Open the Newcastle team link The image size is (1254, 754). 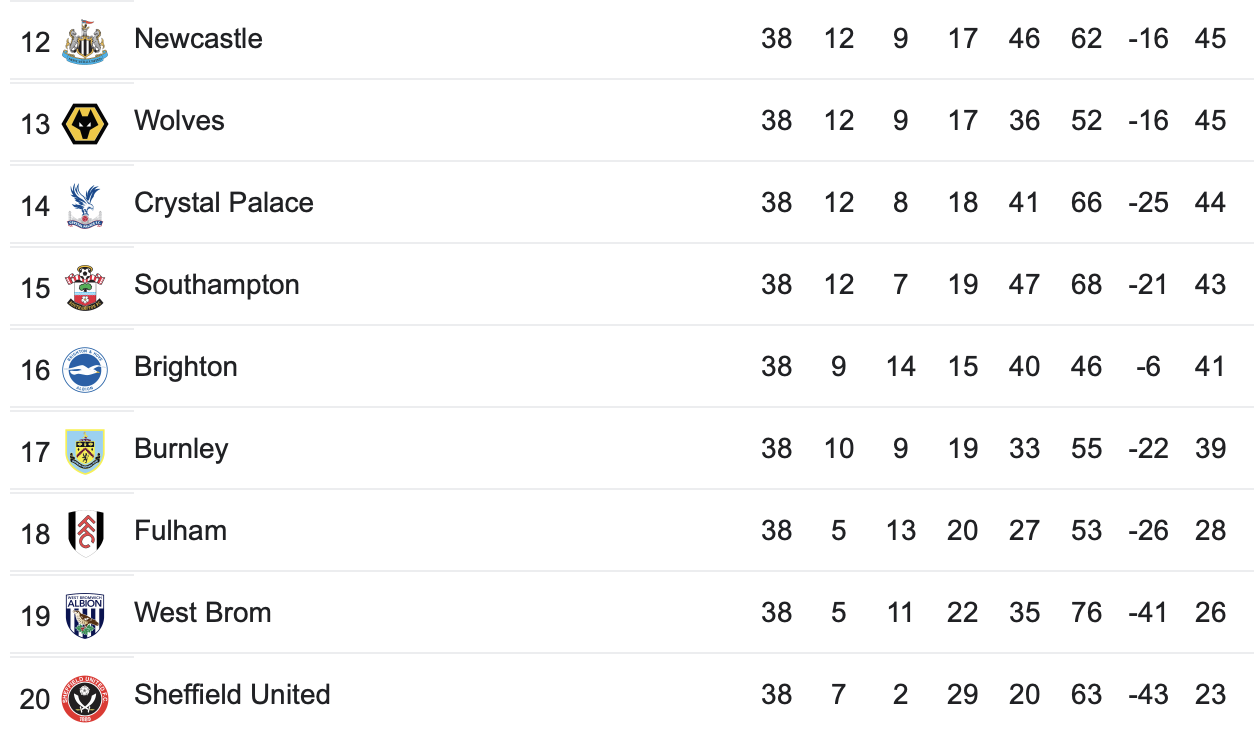pyautogui.click(x=198, y=39)
